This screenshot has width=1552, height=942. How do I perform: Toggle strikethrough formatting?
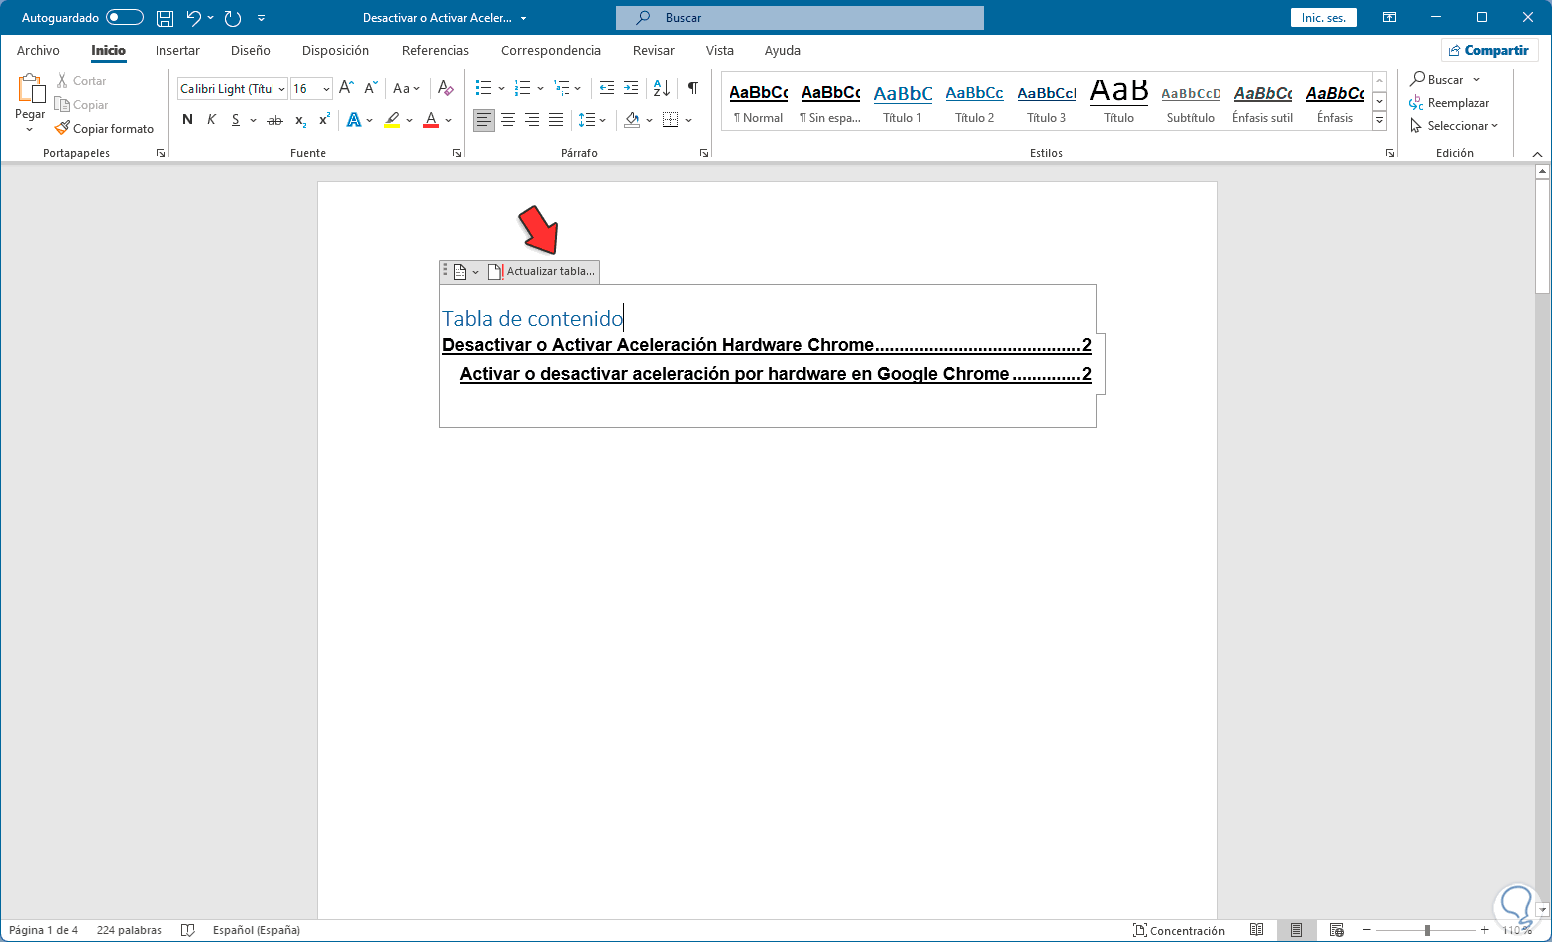(275, 120)
